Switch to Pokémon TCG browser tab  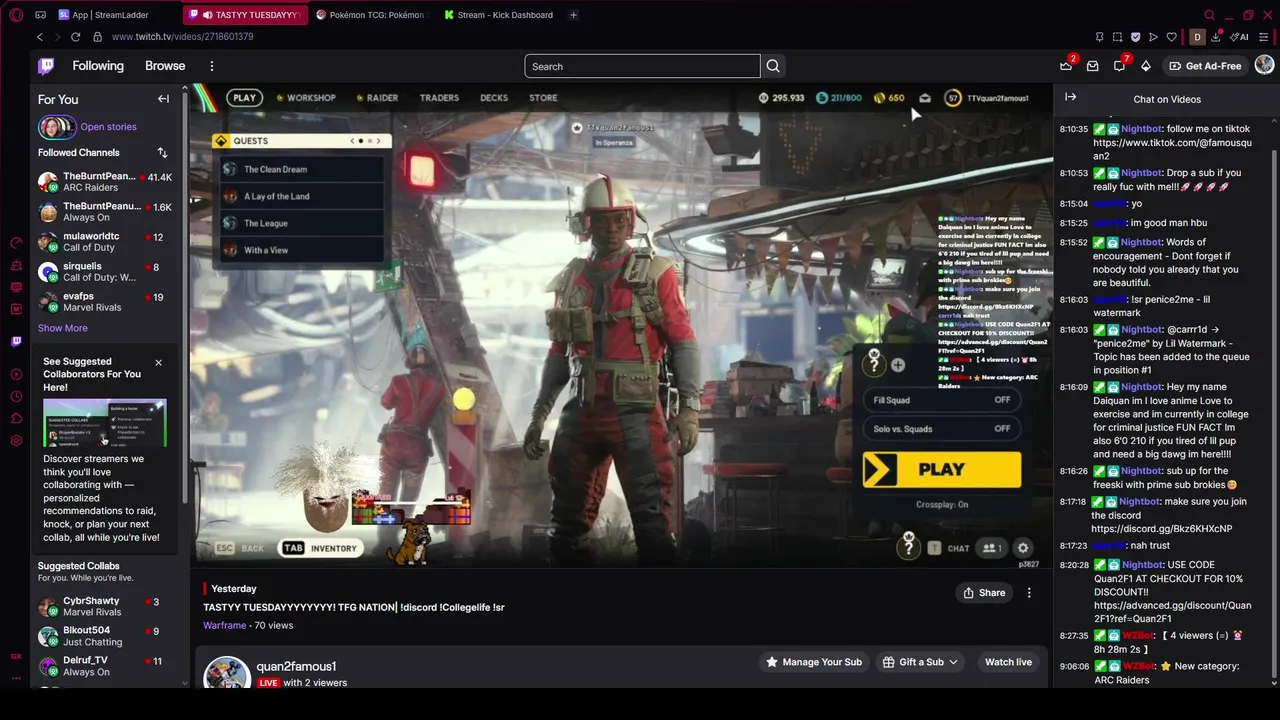tap(370, 15)
